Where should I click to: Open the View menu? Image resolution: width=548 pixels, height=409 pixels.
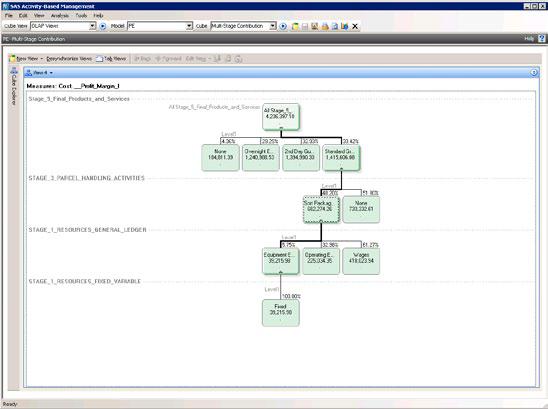pyautogui.click(x=39, y=16)
